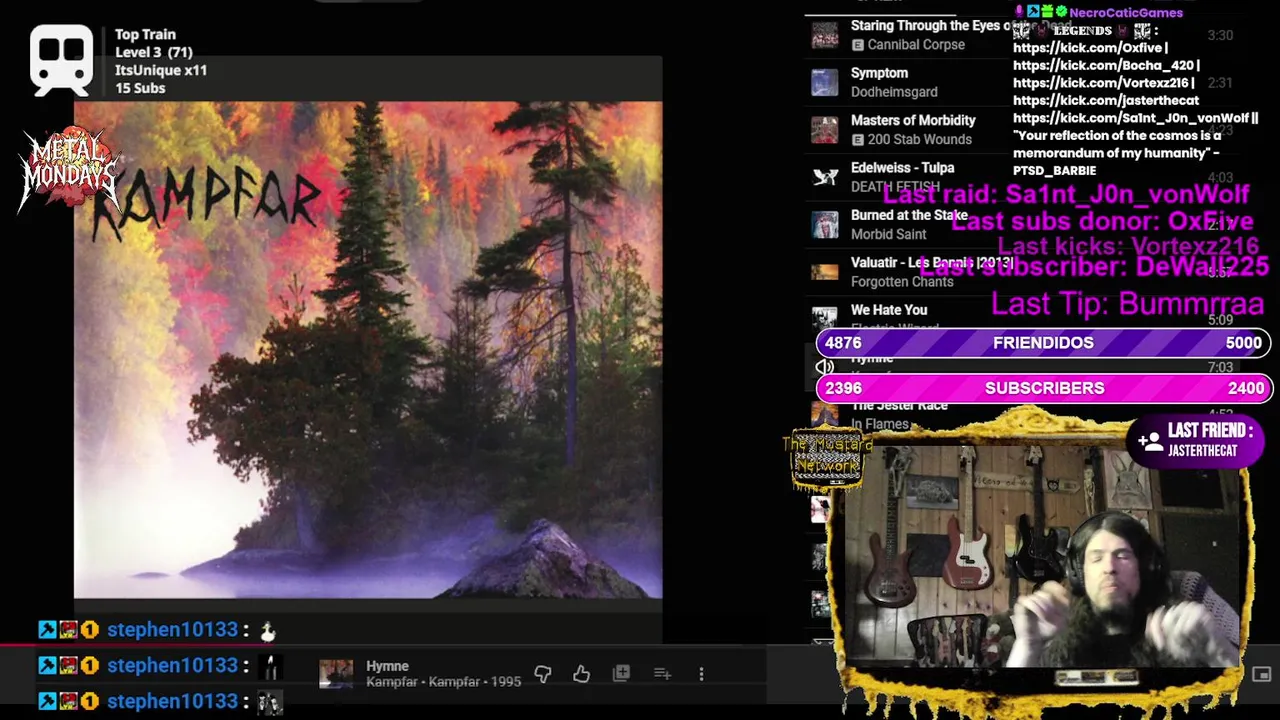Open Forgotten Chants artist name
Screen dimensions: 1280x720
click(902, 282)
